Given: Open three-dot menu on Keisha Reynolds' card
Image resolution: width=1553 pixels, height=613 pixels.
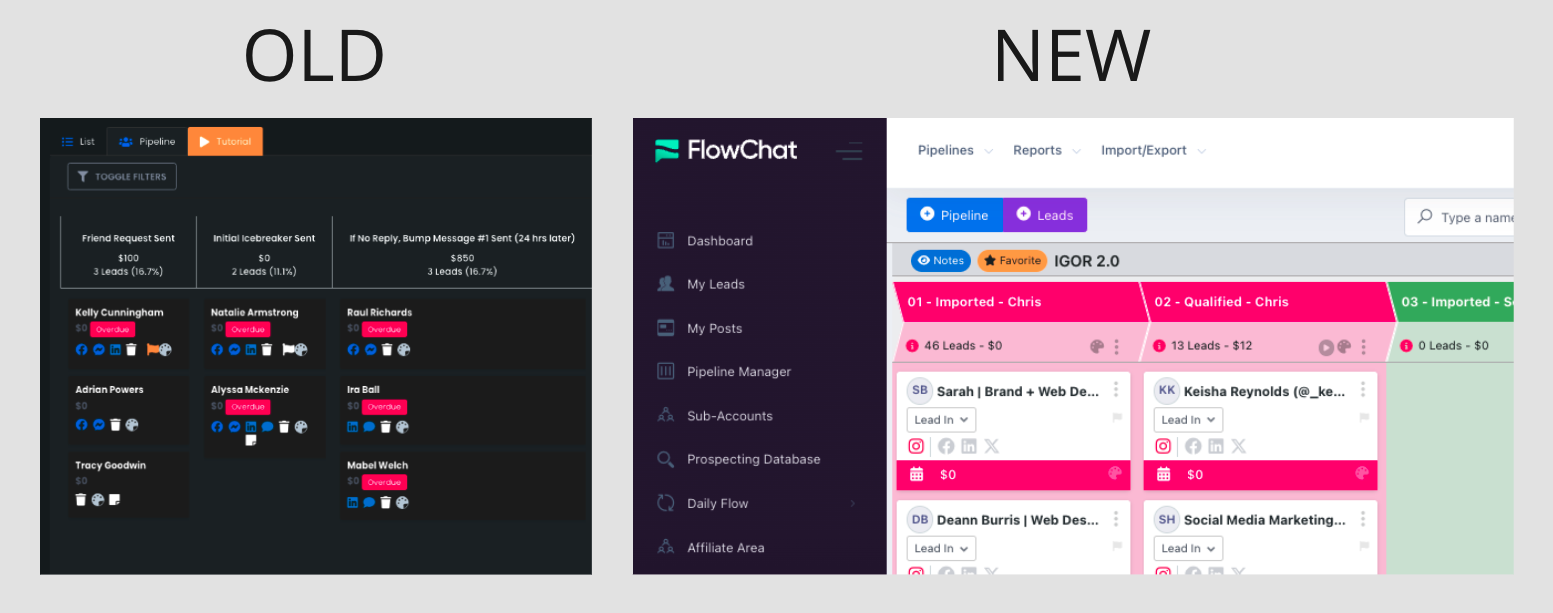Looking at the screenshot, I should [x=1363, y=390].
